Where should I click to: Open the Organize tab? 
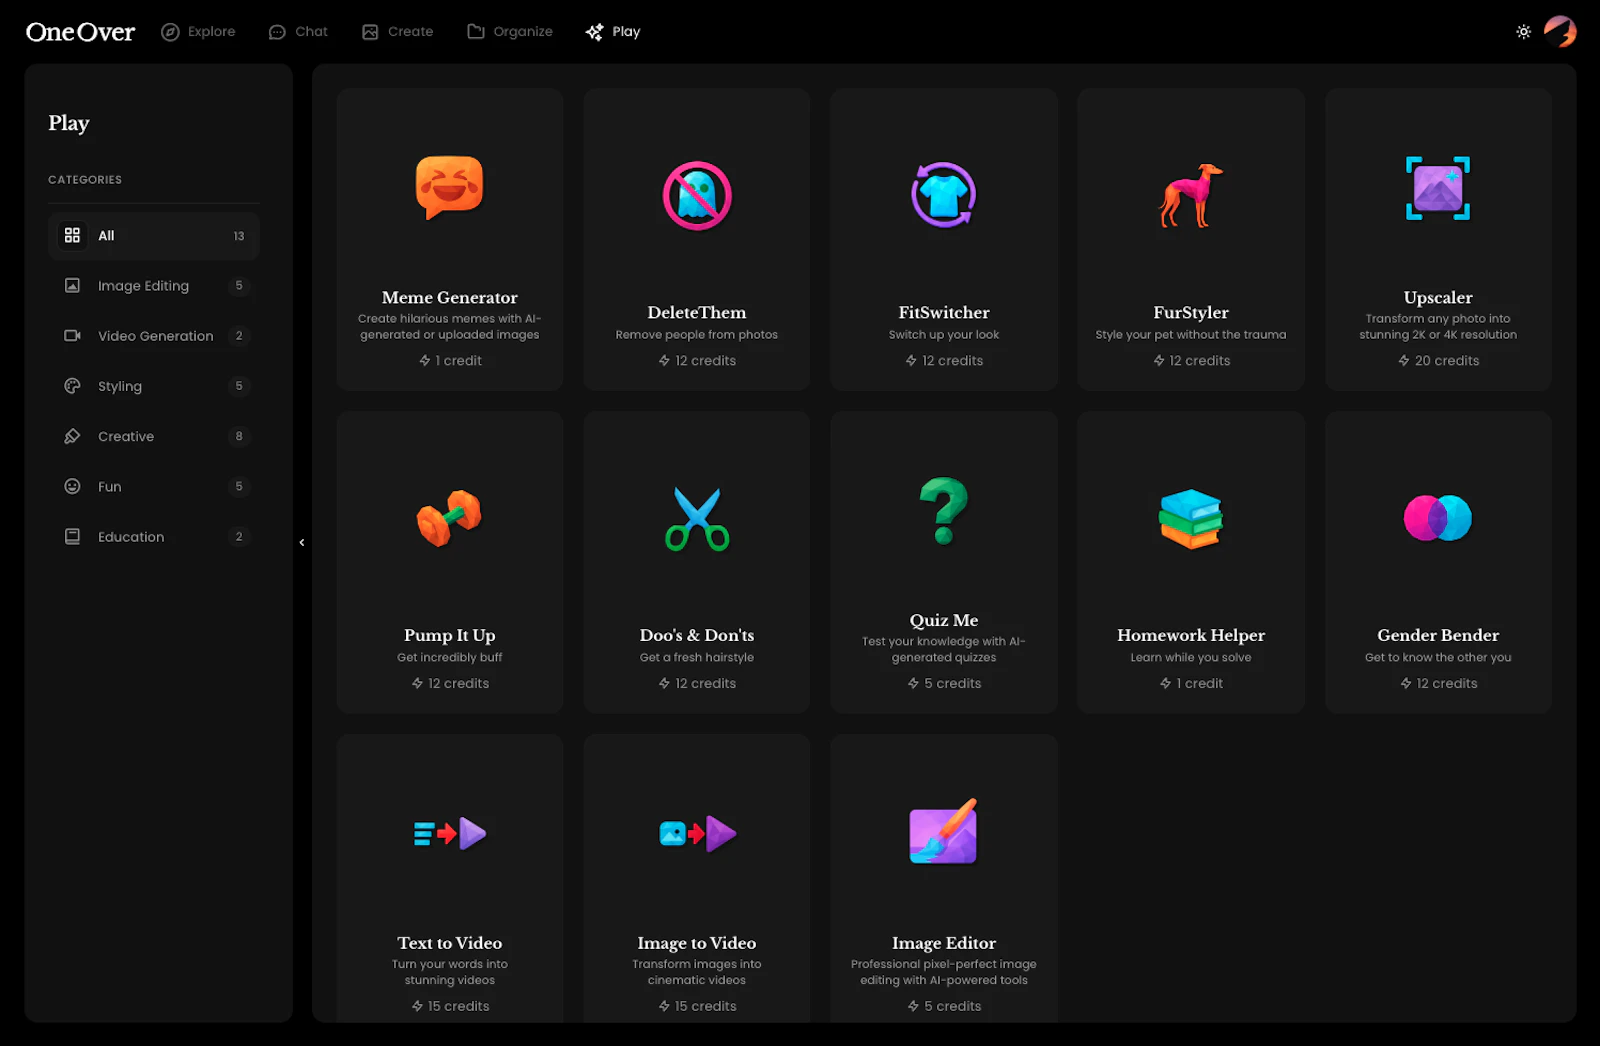pos(510,32)
